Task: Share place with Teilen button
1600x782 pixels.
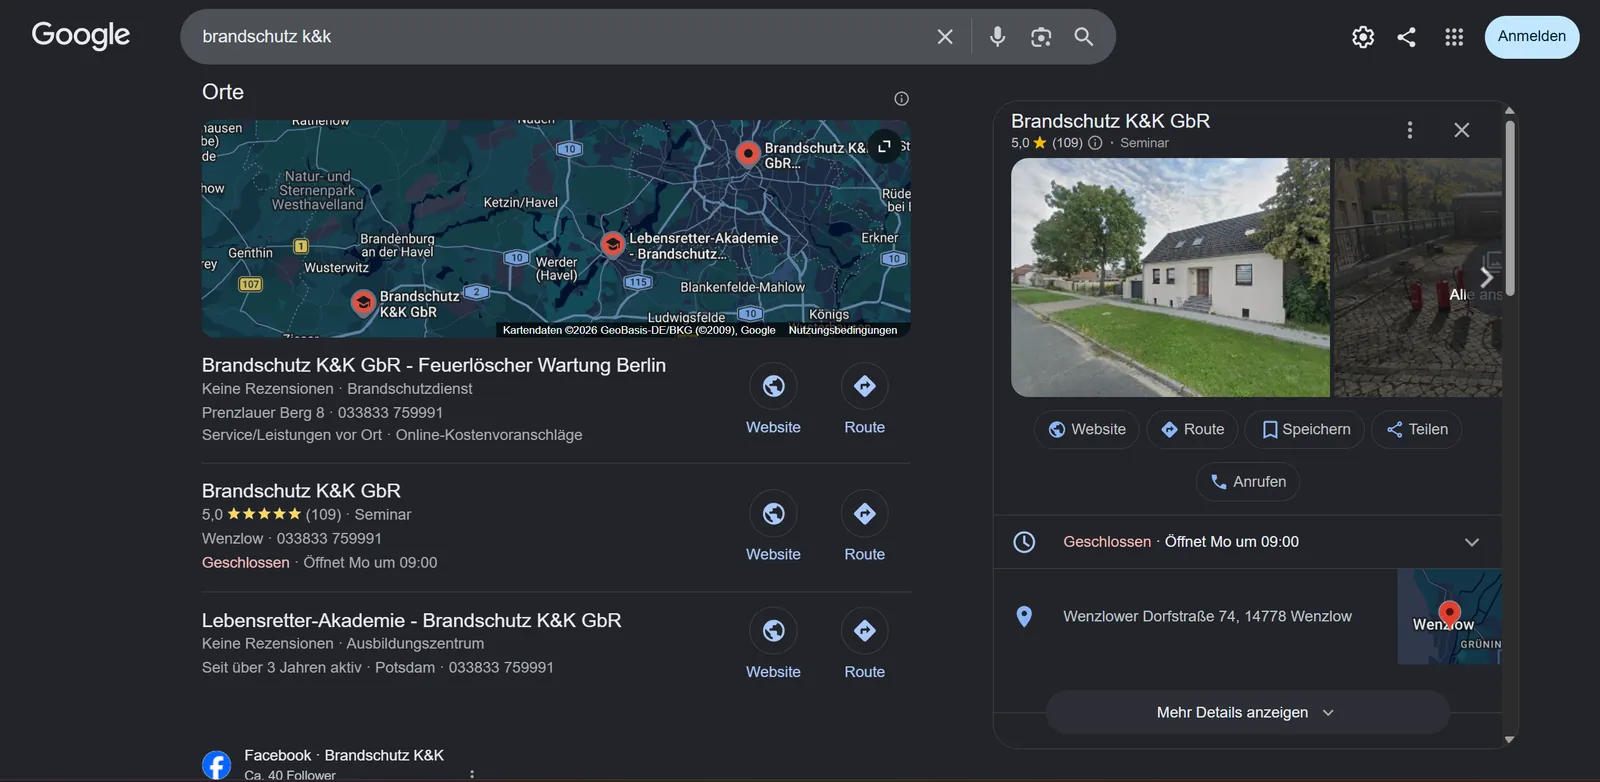Action: [x=1417, y=429]
